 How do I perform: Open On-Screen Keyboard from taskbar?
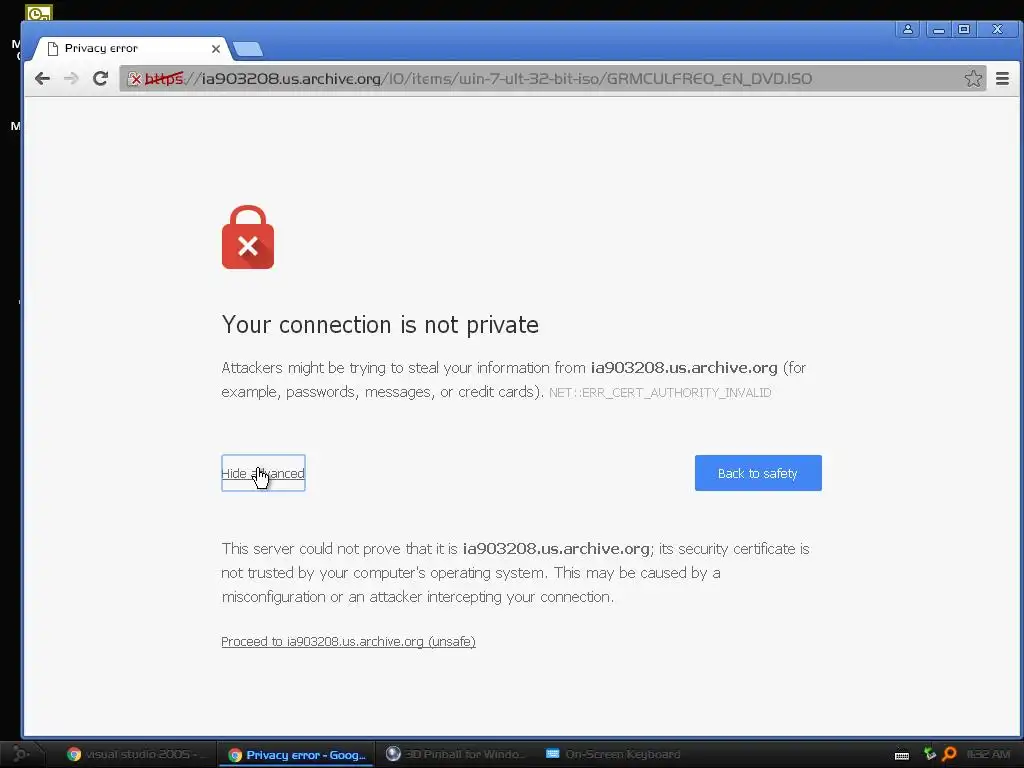[x=614, y=754]
